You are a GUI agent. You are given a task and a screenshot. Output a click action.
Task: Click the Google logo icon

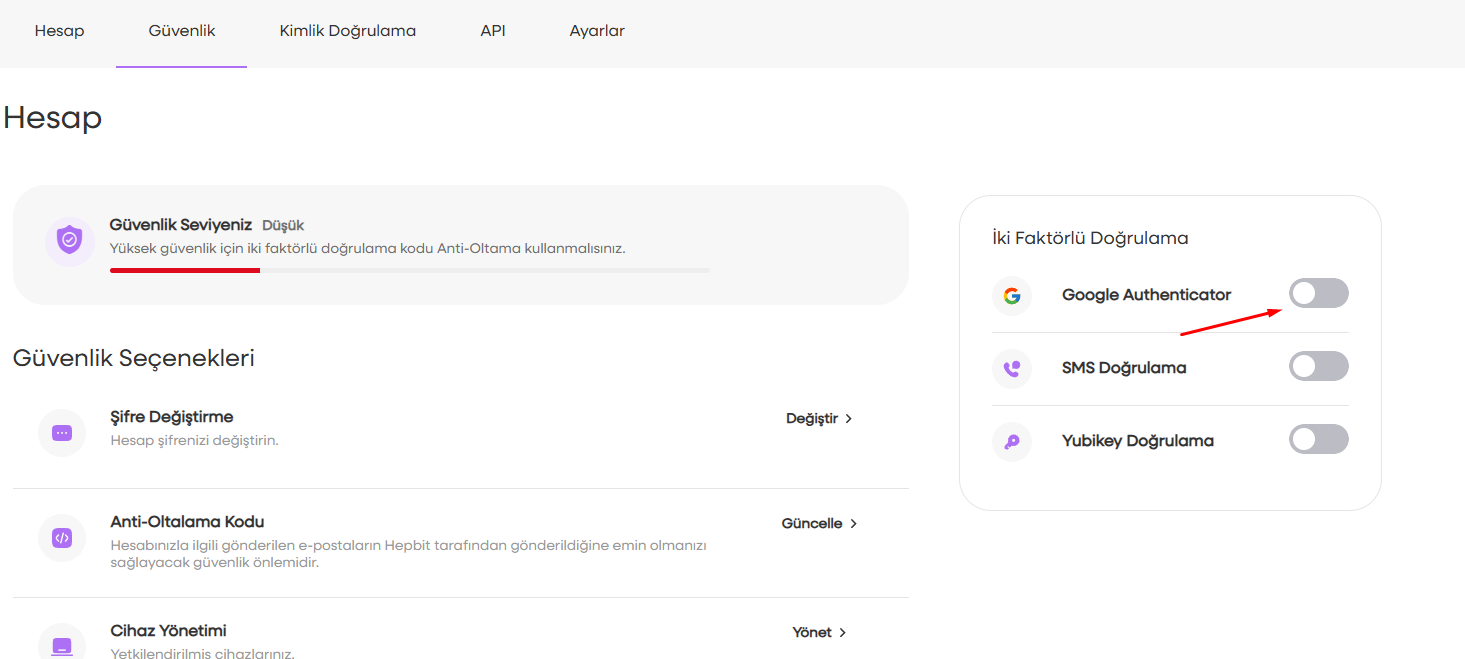1012,296
